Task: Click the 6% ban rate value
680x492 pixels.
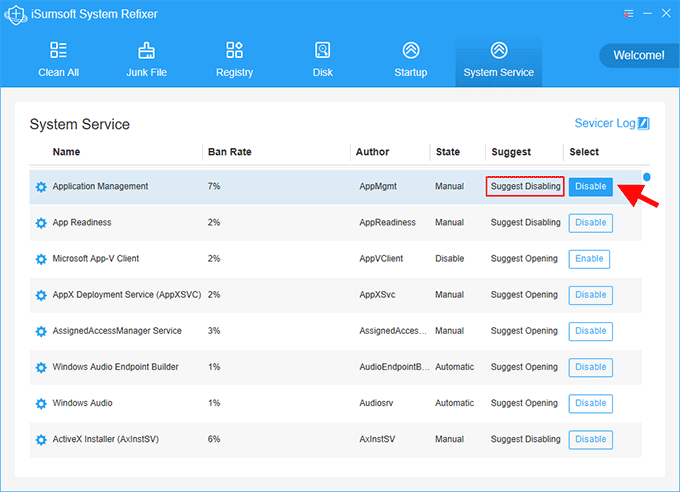Action: click(214, 439)
